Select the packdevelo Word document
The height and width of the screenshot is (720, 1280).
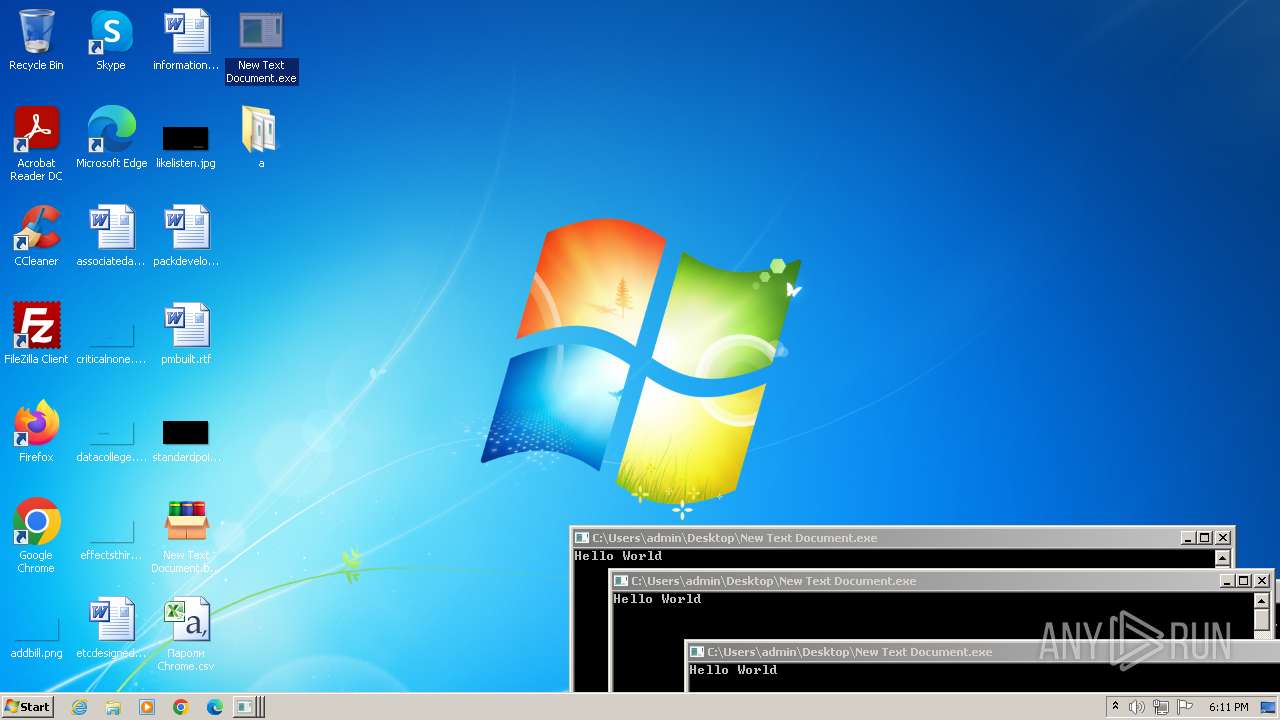186,236
